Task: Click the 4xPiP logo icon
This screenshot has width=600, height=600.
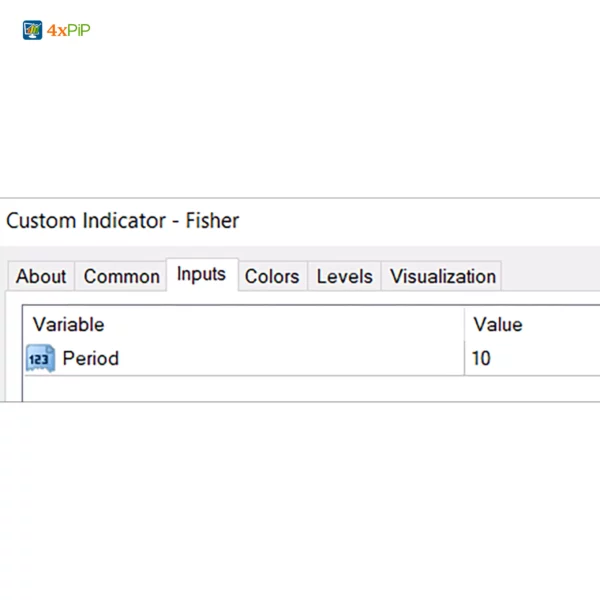Action: pos(32,30)
